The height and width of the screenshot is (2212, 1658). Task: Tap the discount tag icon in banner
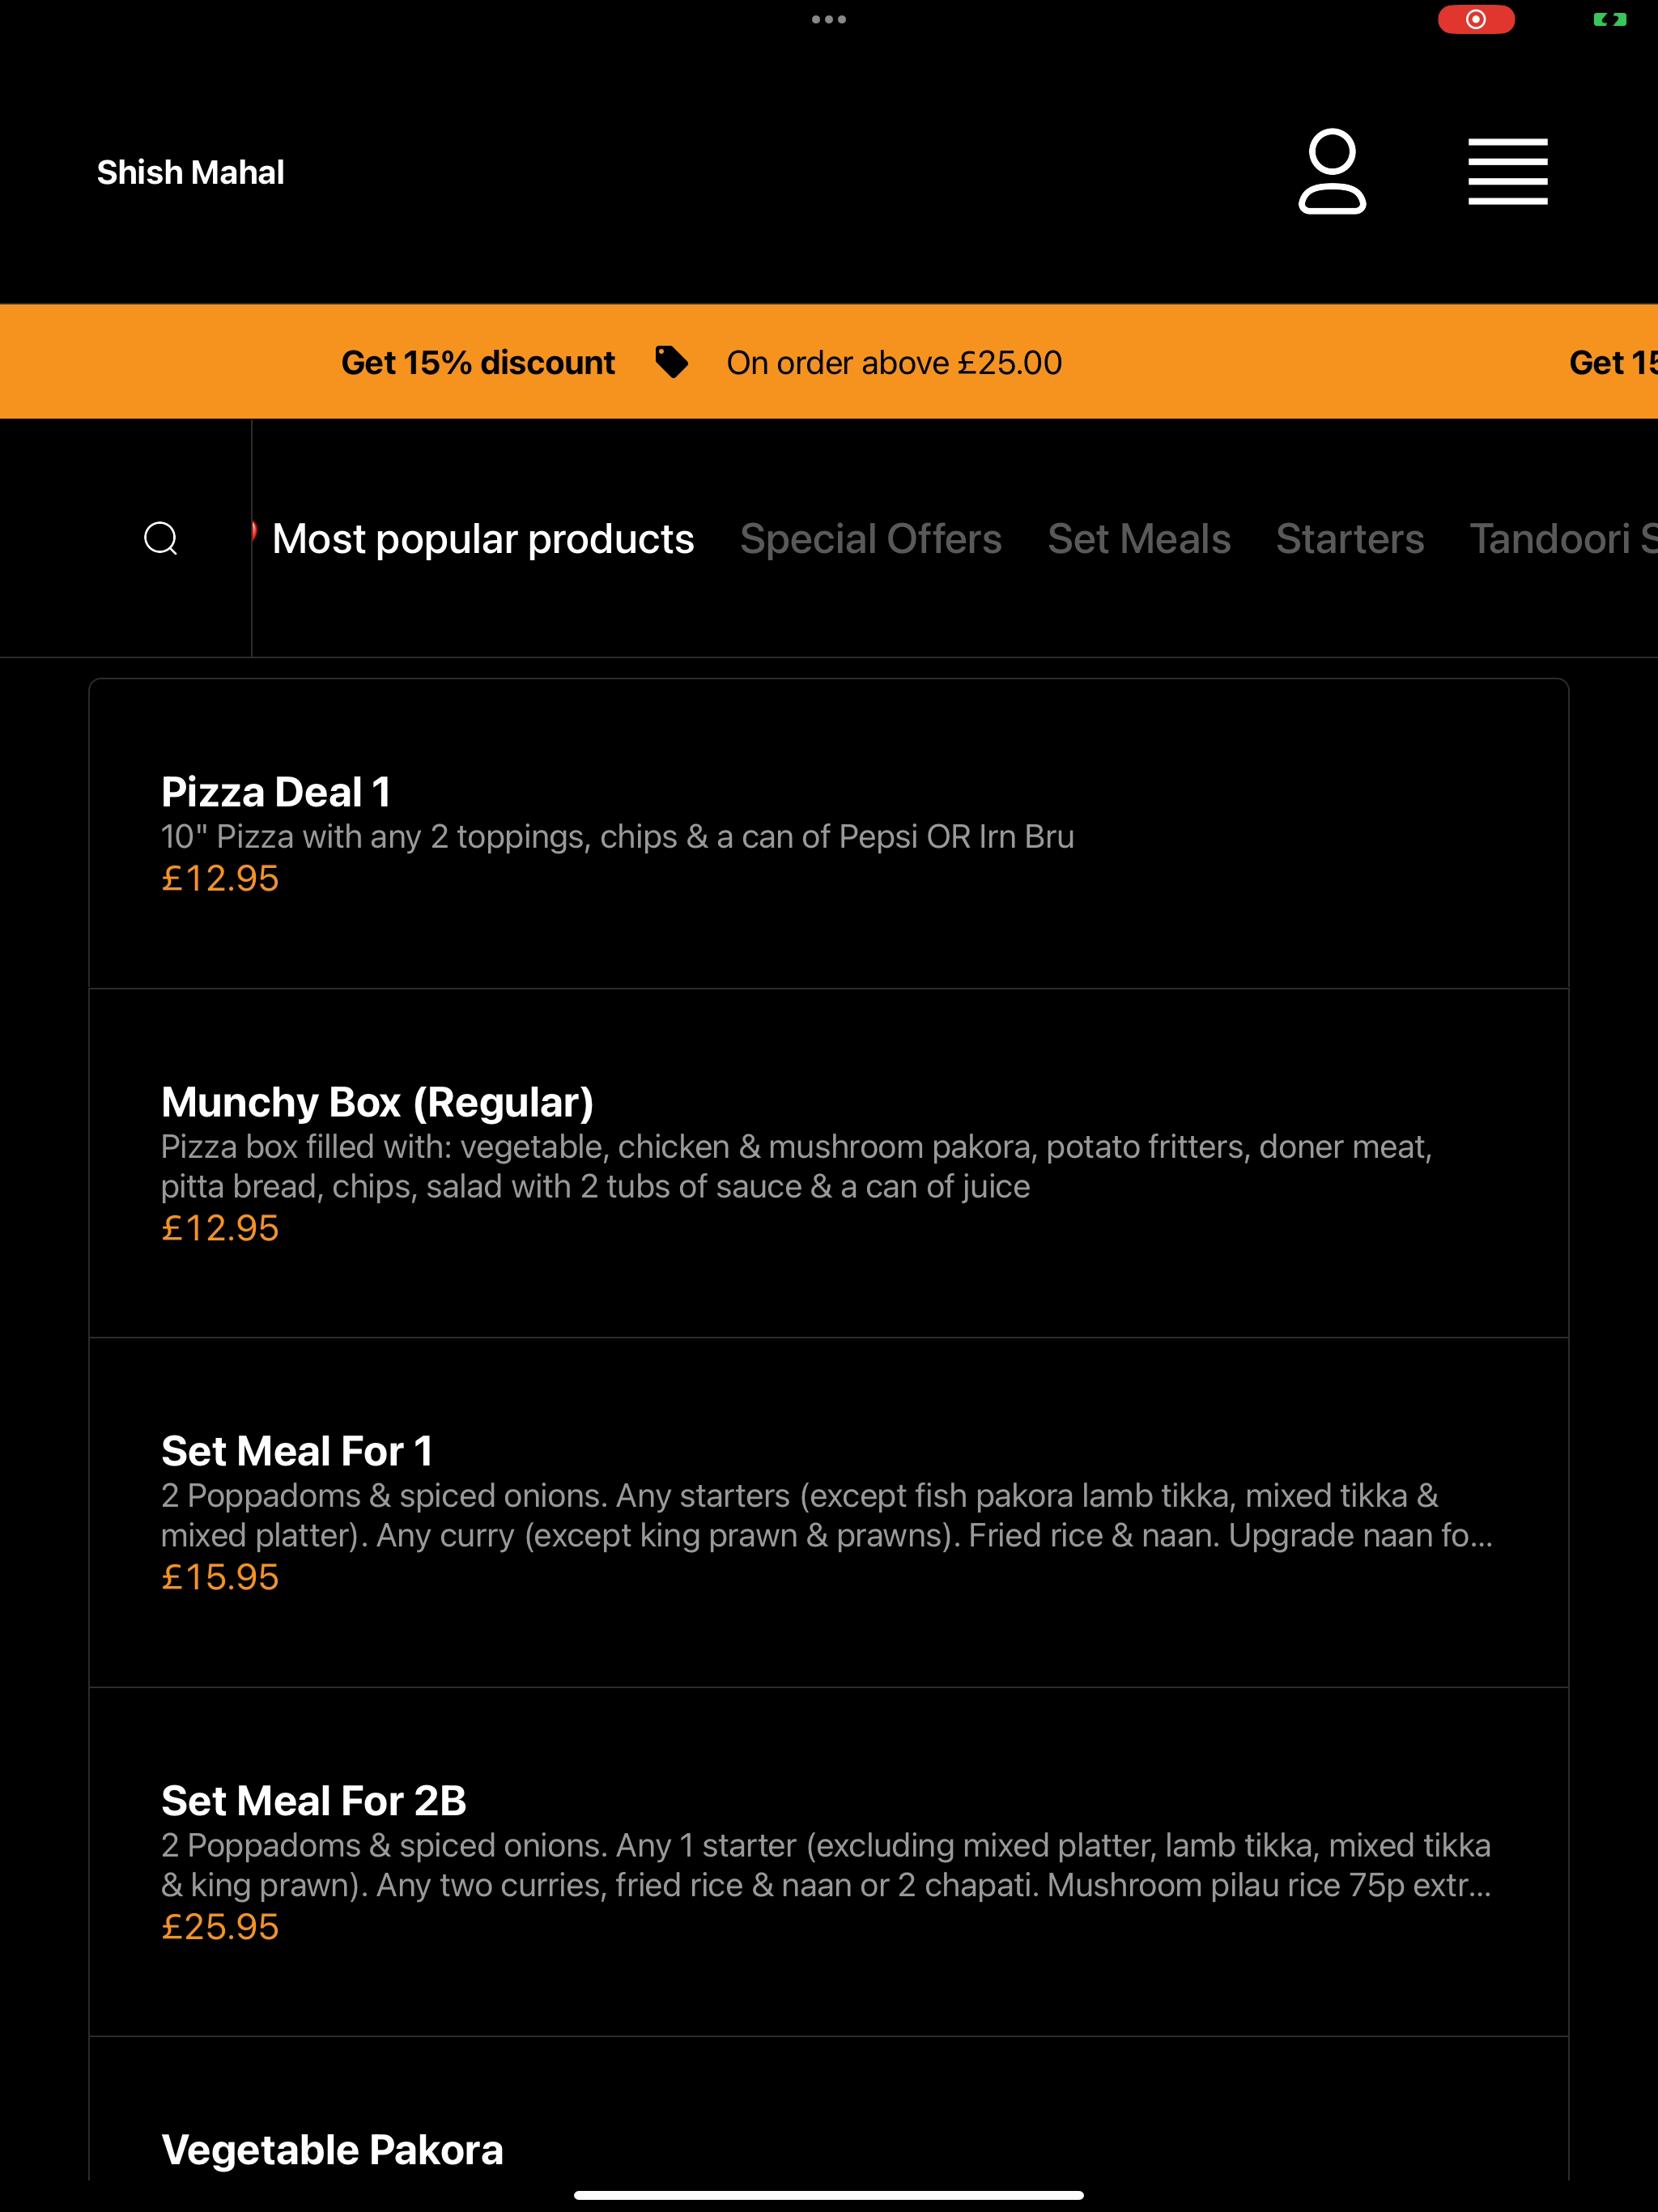[x=671, y=362]
